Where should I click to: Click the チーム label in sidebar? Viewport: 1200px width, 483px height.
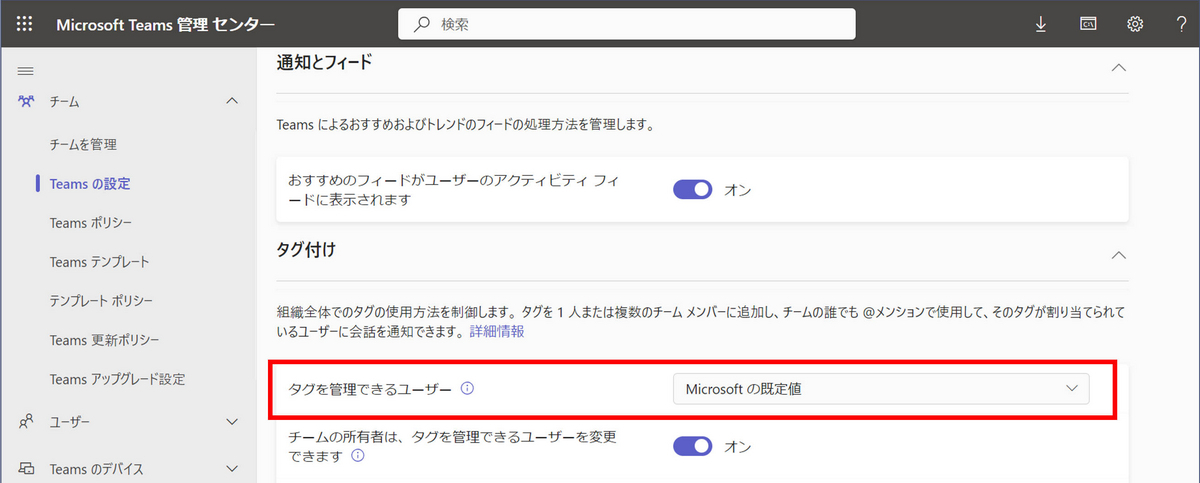pos(65,101)
